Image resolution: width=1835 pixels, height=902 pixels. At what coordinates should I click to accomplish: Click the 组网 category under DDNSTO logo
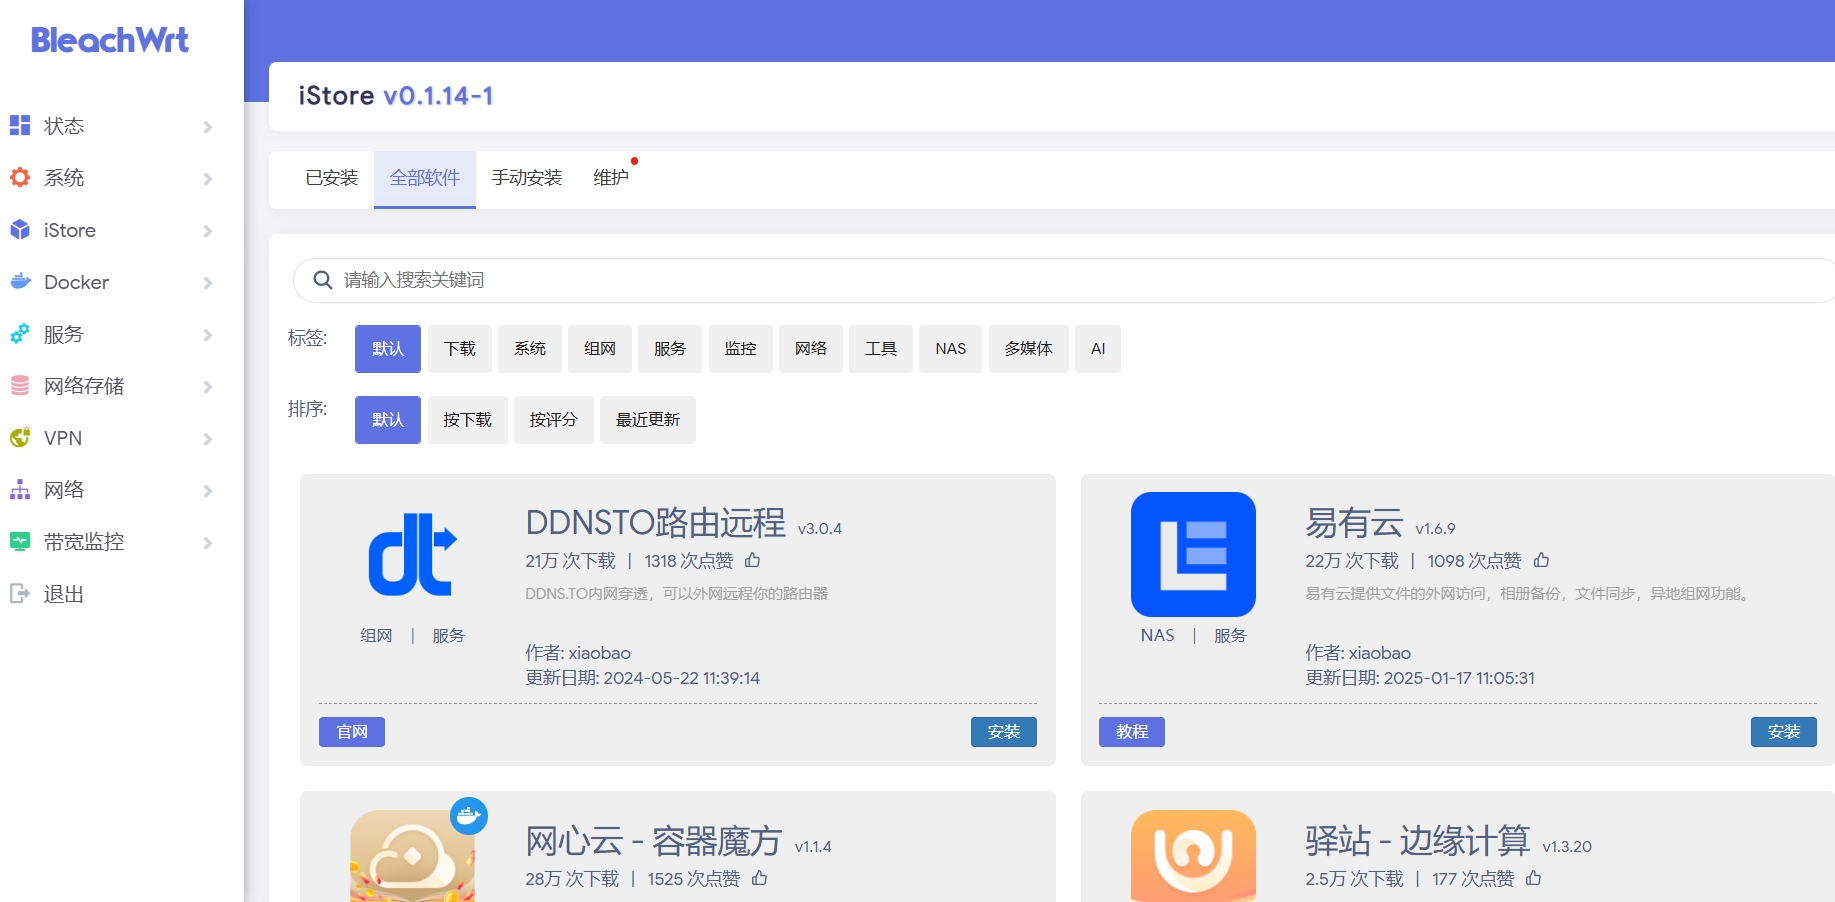click(x=377, y=635)
